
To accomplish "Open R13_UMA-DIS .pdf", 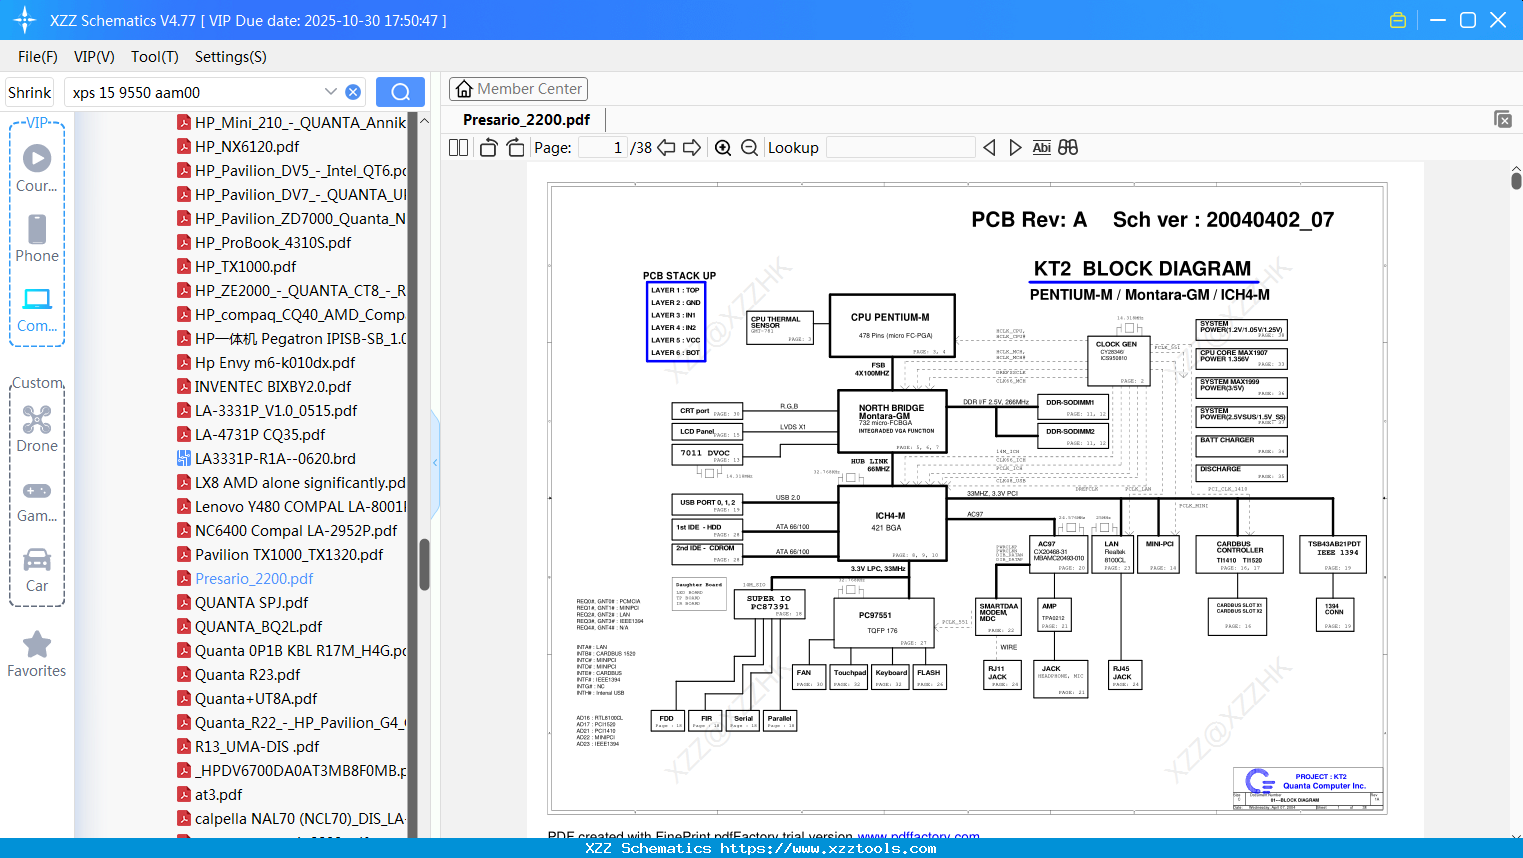I will point(257,746).
